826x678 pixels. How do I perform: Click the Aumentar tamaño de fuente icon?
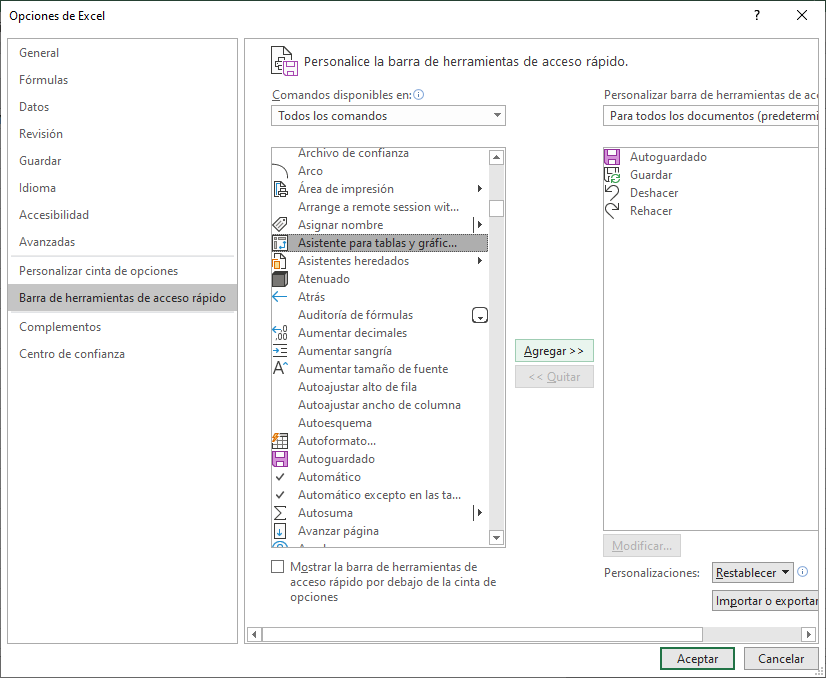[280, 369]
